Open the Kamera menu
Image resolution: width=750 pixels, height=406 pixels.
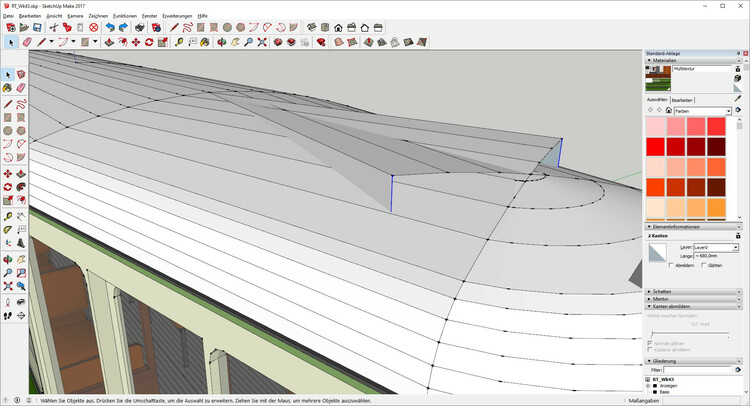tap(75, 16)
